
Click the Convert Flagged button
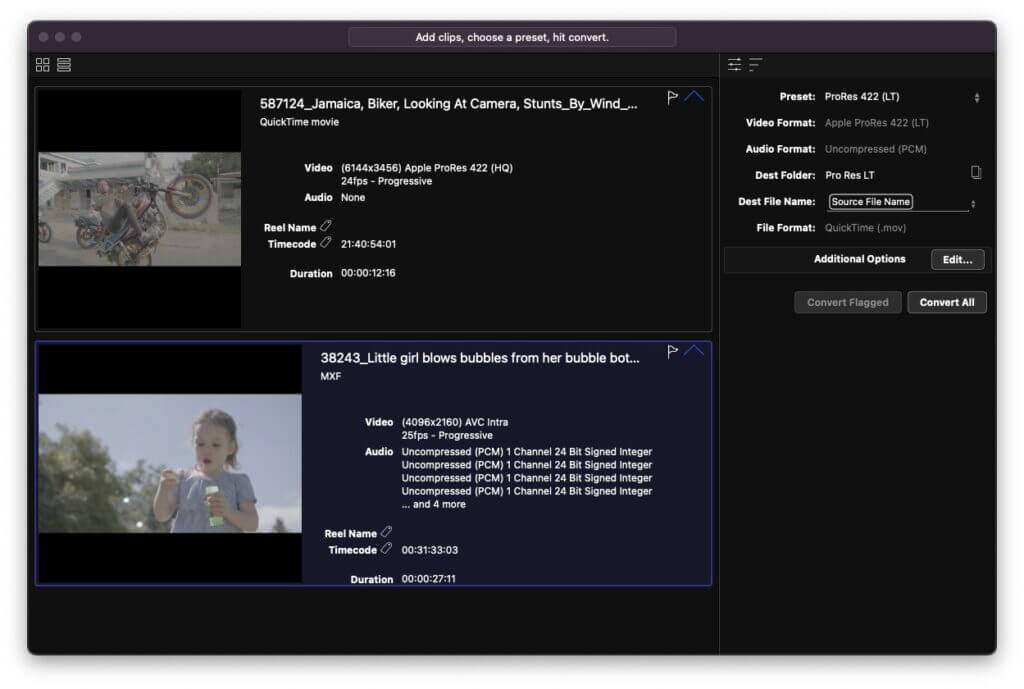(x=847, y=302)
